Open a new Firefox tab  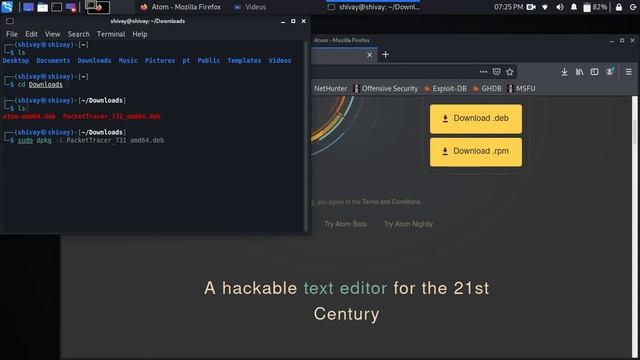(x=385, y=55)
